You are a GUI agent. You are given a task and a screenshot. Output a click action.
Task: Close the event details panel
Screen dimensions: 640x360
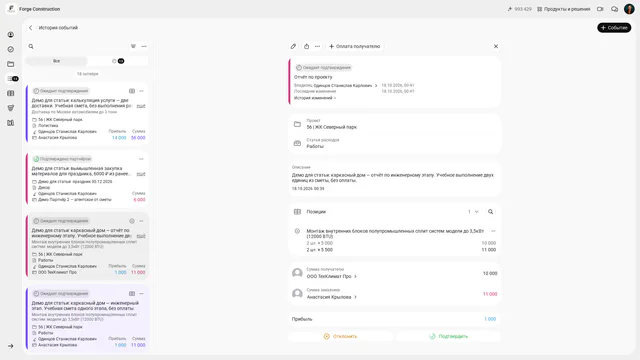(x=496, y=47)
